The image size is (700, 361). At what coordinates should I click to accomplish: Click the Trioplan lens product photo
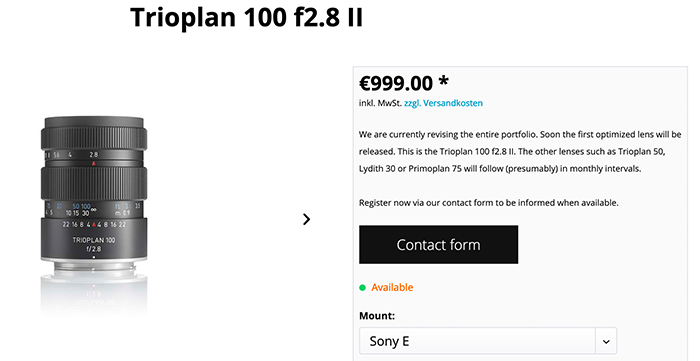[x=94, y=195]
